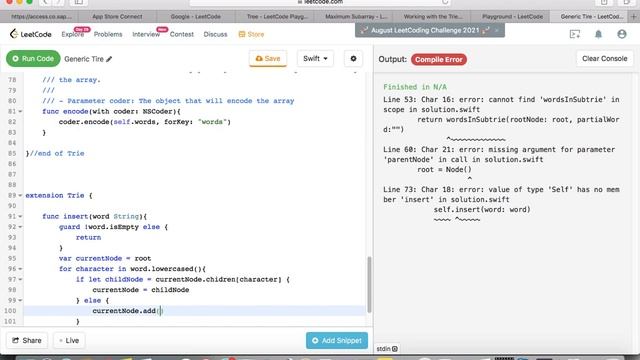Click the 'Line 53: Char 16' error message

pyautogui.click(x=501, y=104)
